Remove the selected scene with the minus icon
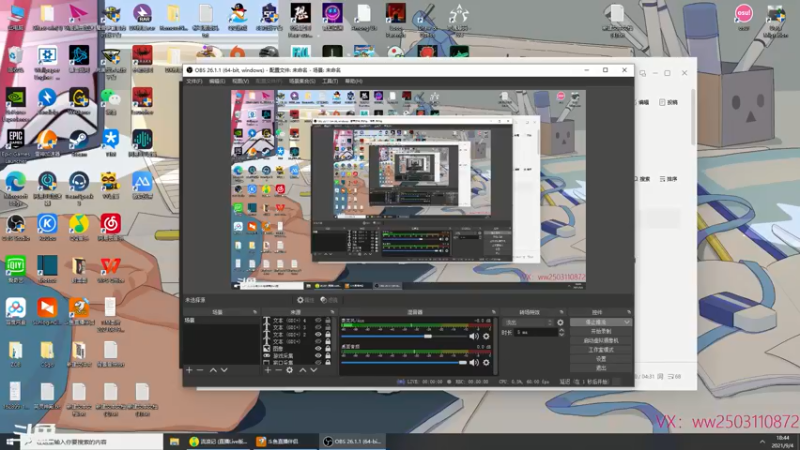Screen dimensions: 800x450 tap(200, 370)
